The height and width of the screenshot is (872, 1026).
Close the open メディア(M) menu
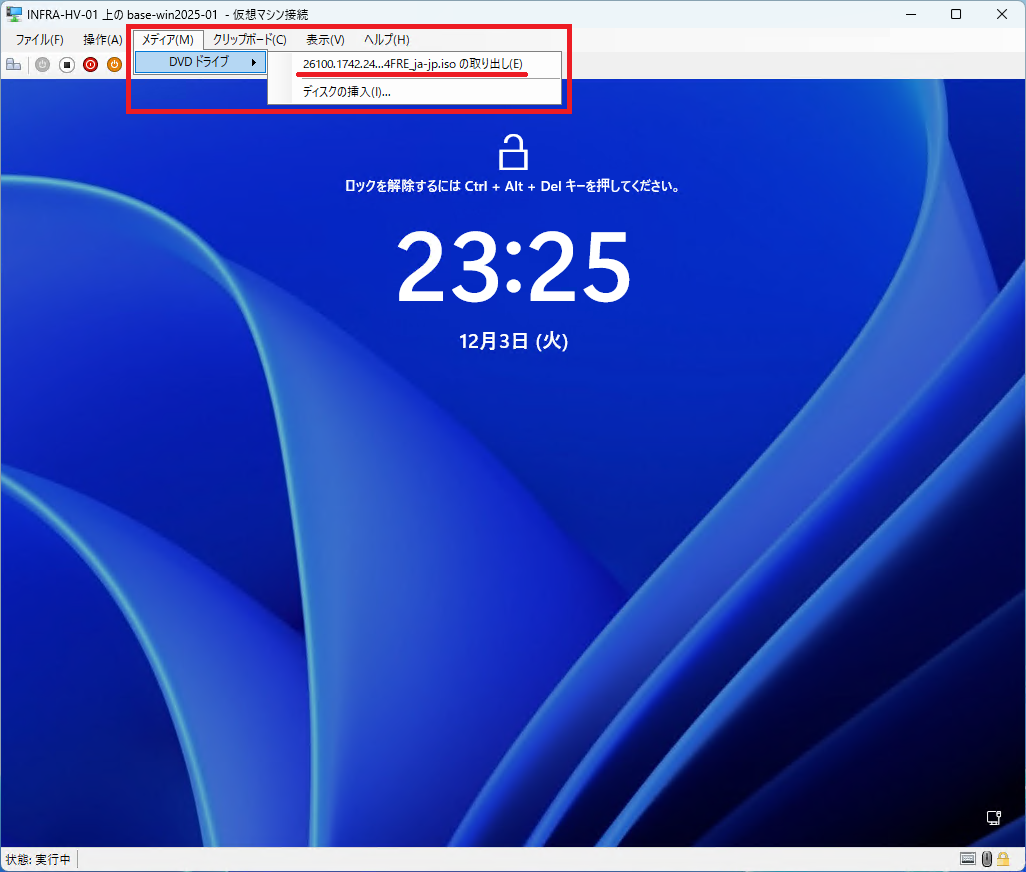168,40
